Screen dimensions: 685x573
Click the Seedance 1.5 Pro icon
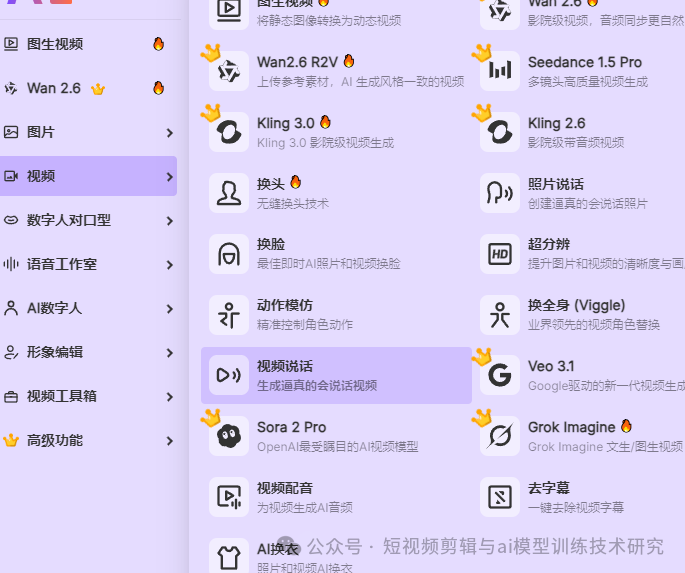(x=500, y=71)
